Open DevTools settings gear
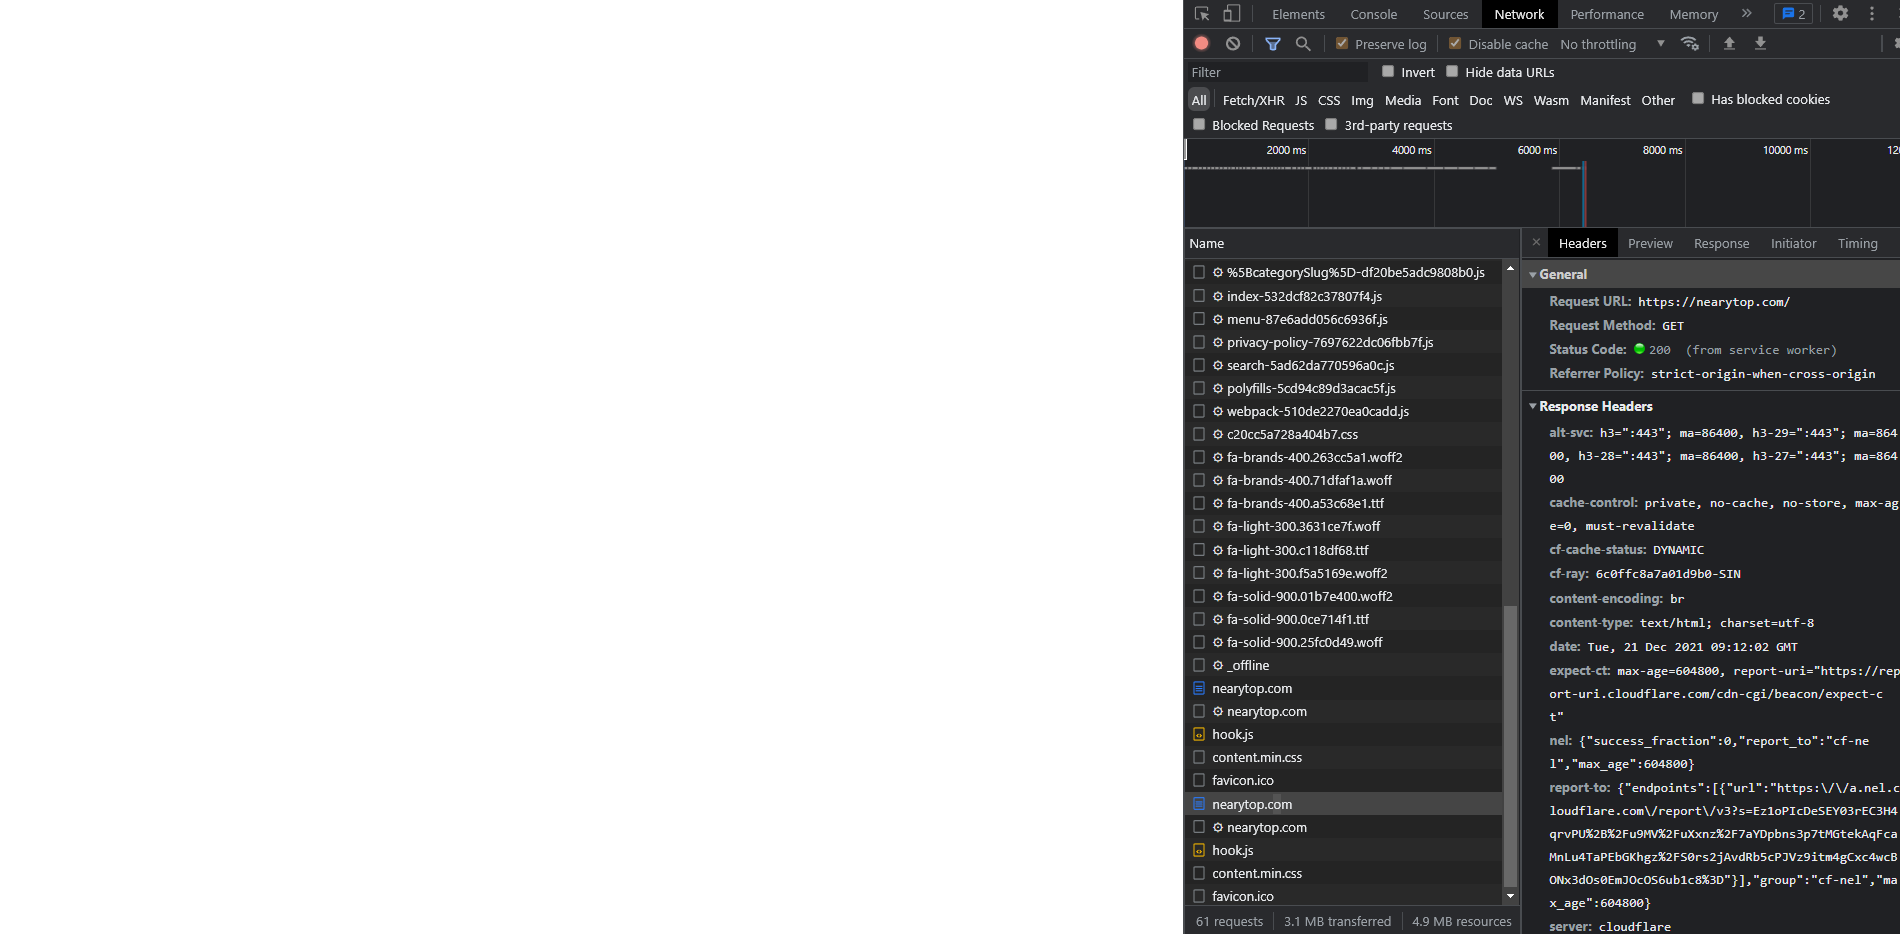Viewport: 1900px width, 934px height. click(1840, 14)
